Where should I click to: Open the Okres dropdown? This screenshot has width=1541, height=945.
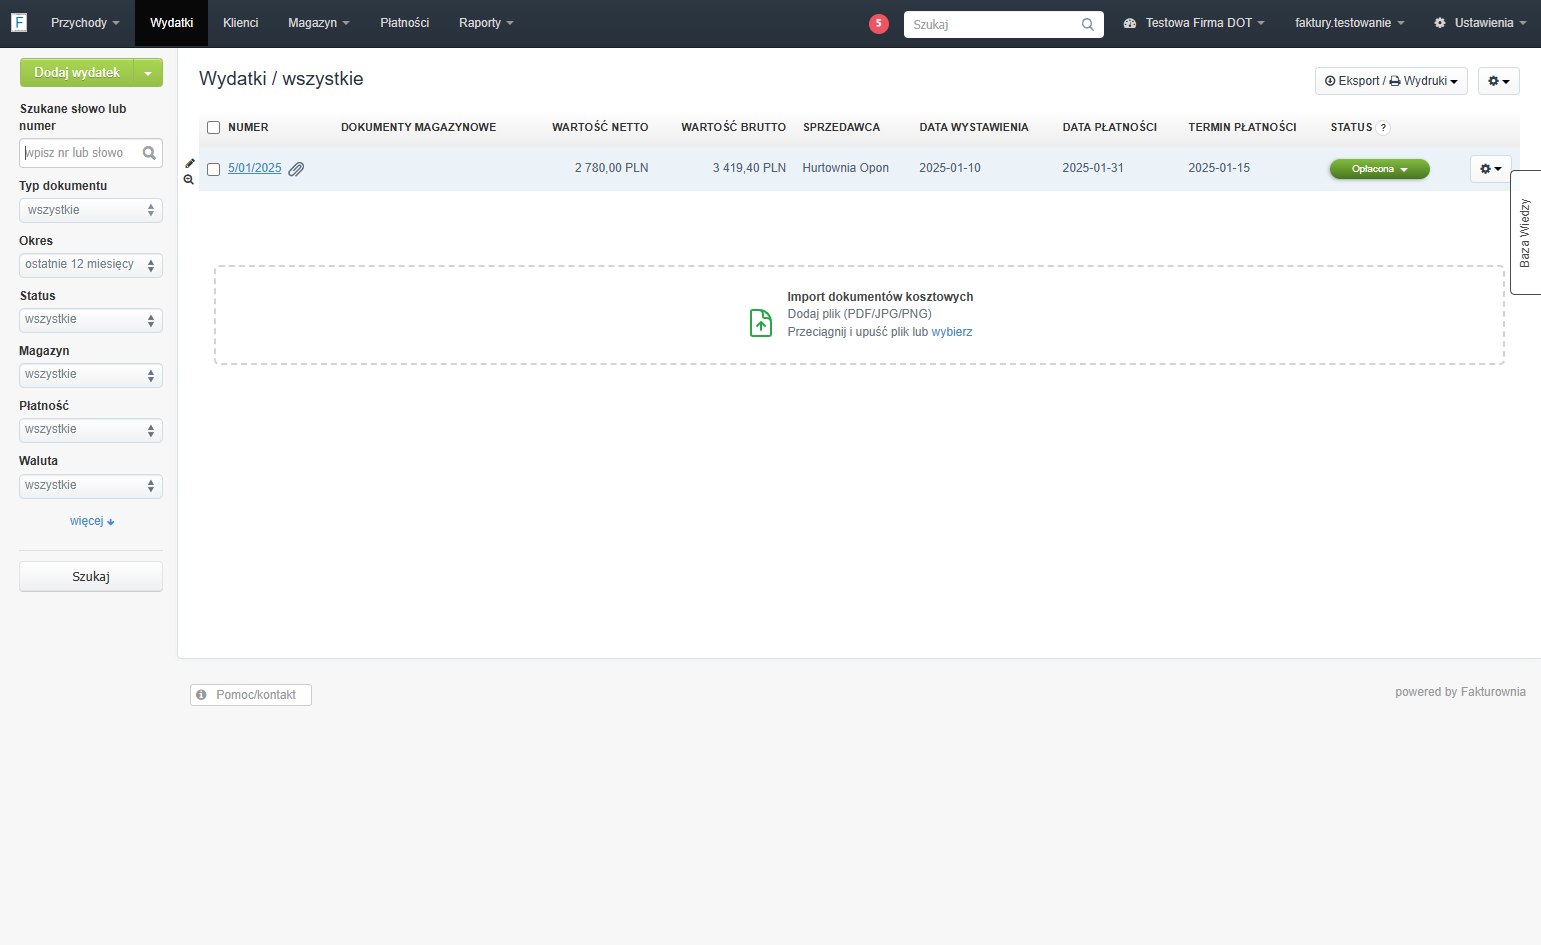pos(91,265)
